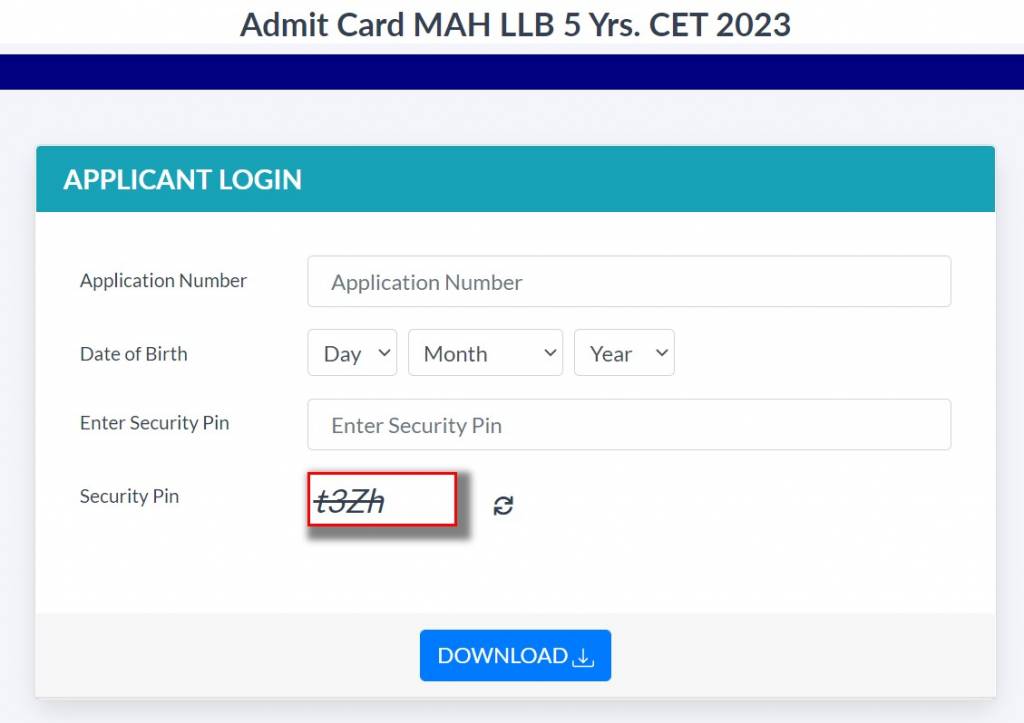Click the Year dropdown chevron arrow
This screenshot has width=1024, height=723.
click(x=660, y=353)
